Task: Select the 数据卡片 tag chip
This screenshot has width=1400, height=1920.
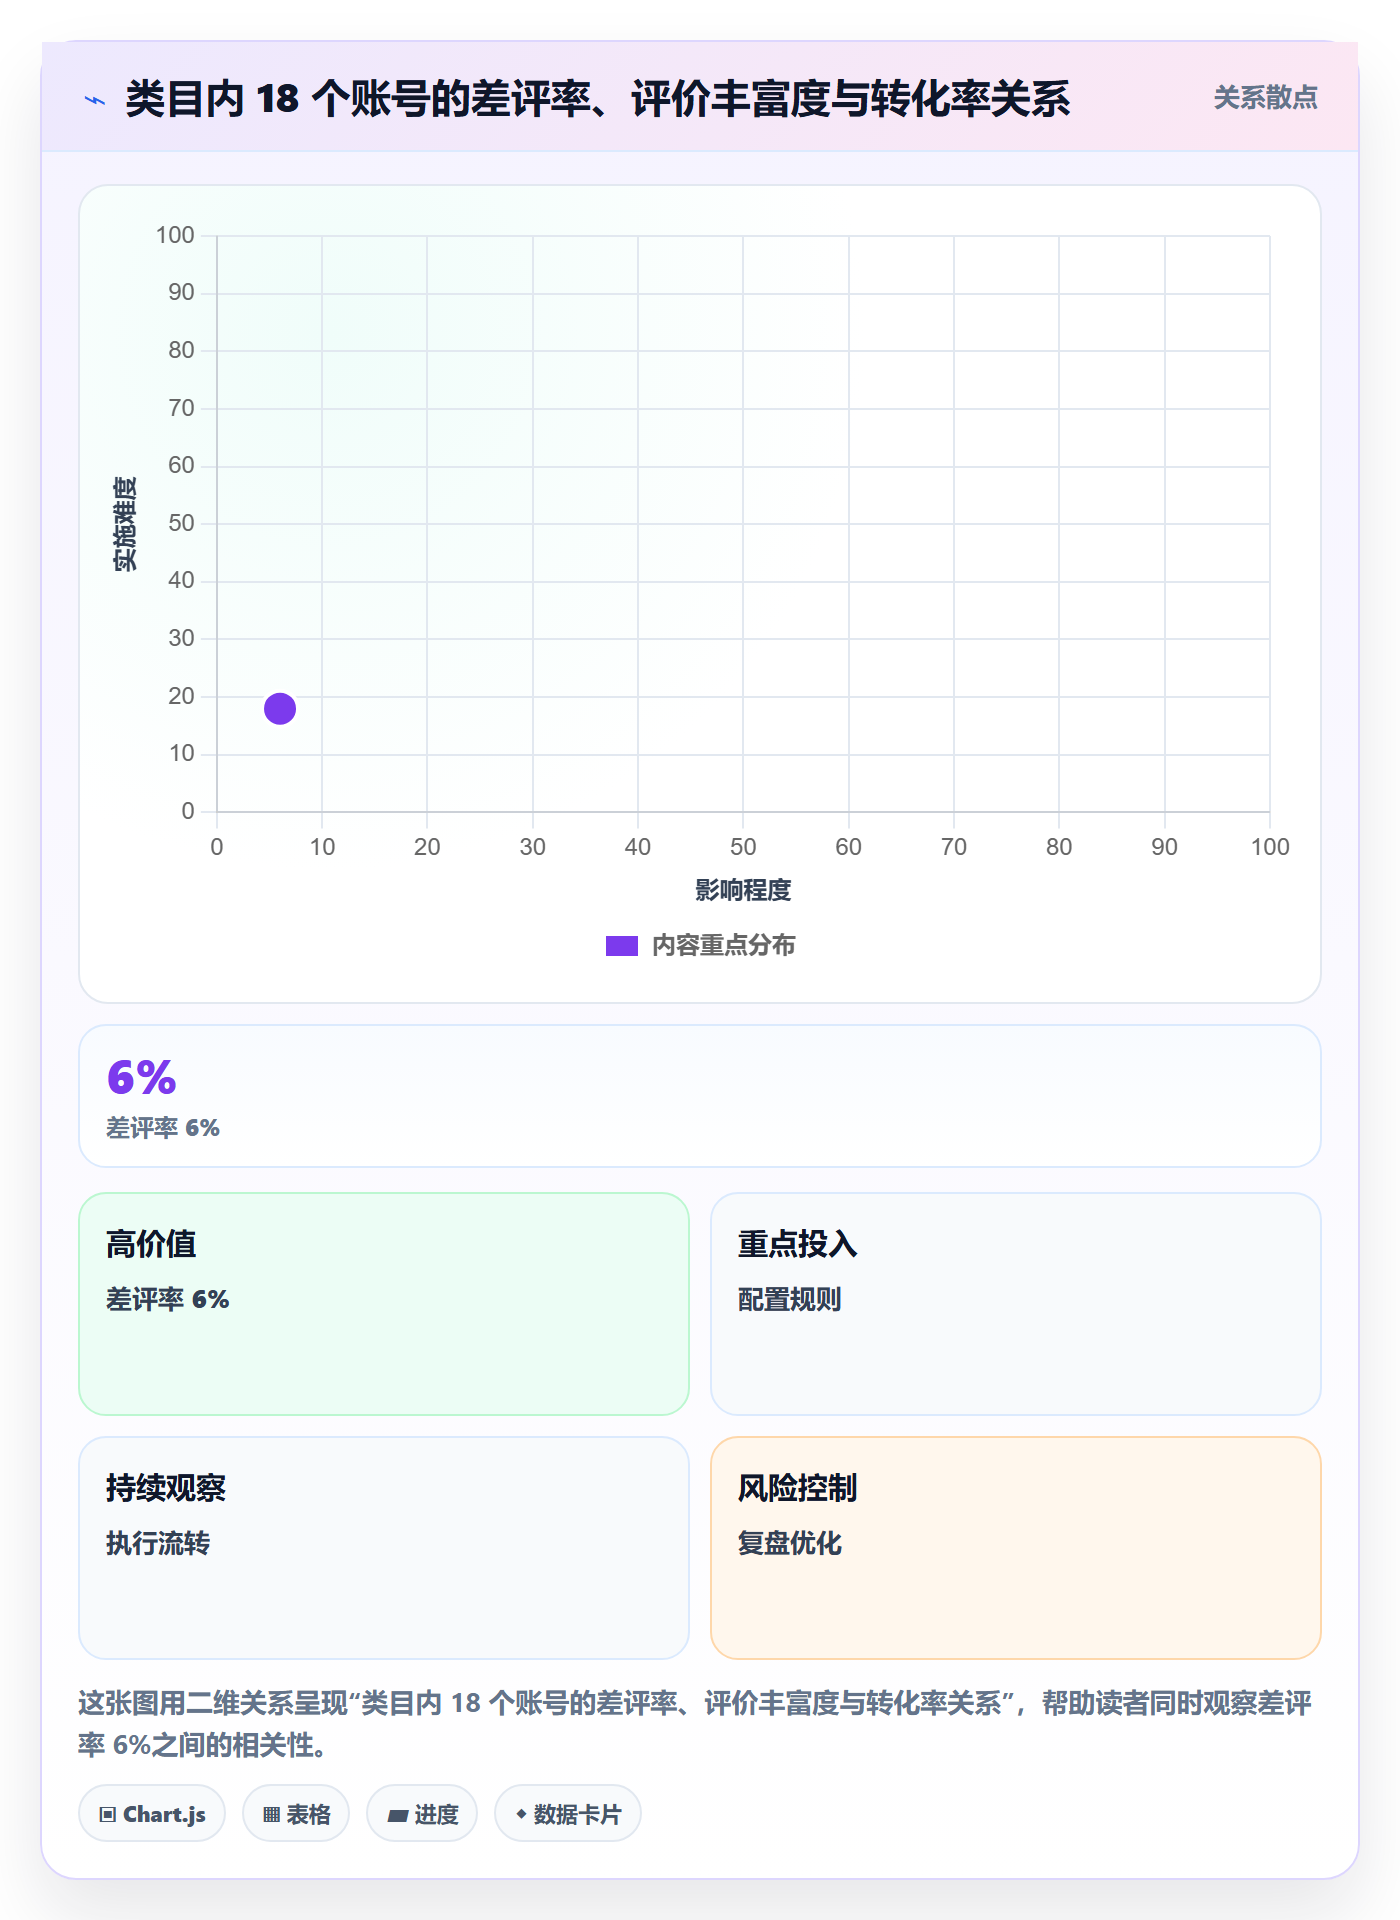Action: click(568, 1813)
